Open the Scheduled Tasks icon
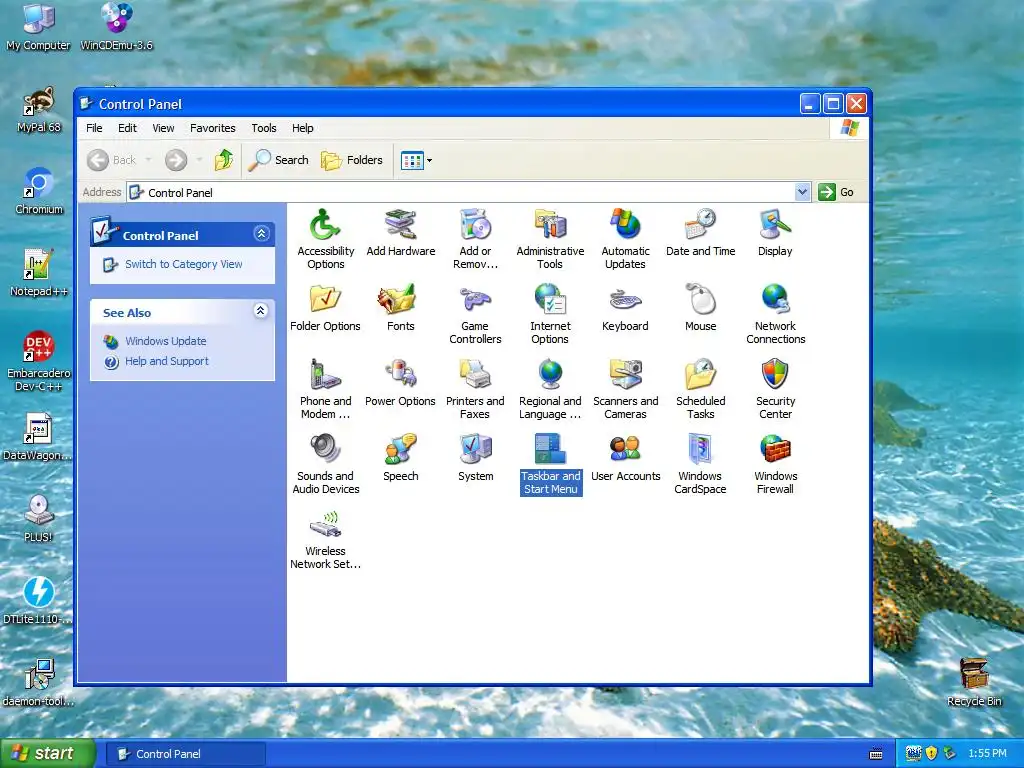 (x=700, y=389)
